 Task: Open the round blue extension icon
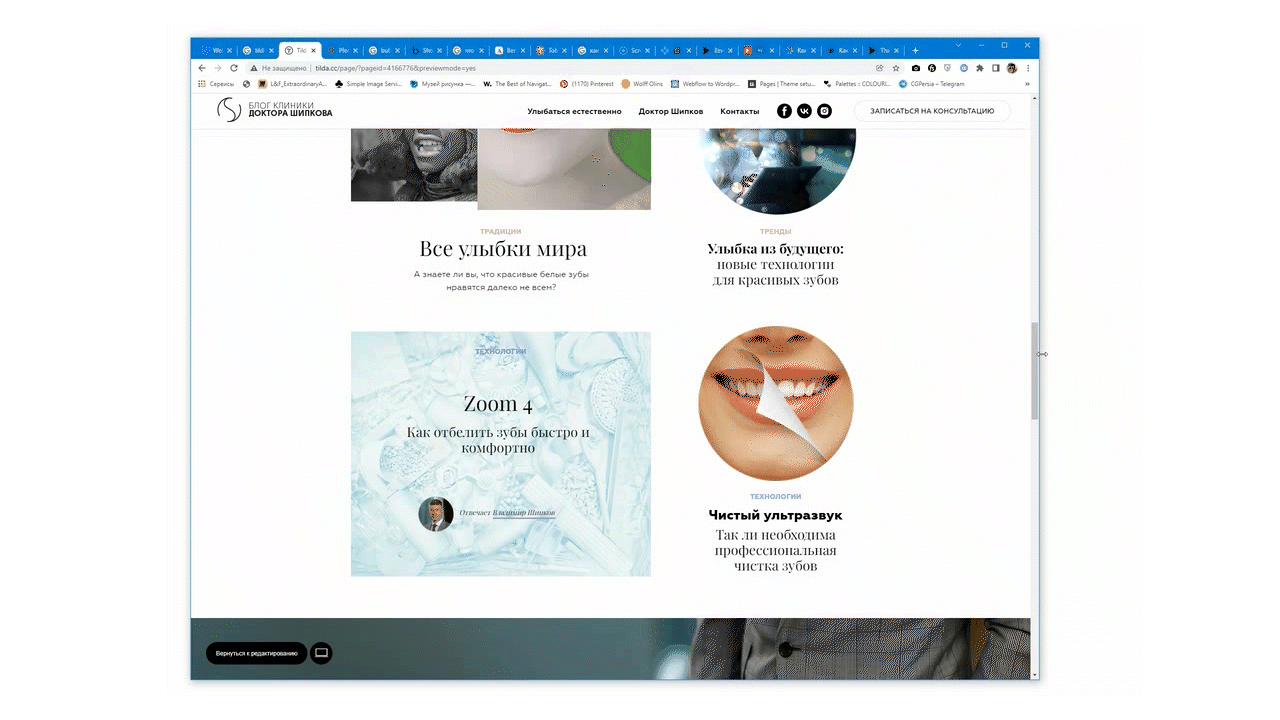(964, 68)
